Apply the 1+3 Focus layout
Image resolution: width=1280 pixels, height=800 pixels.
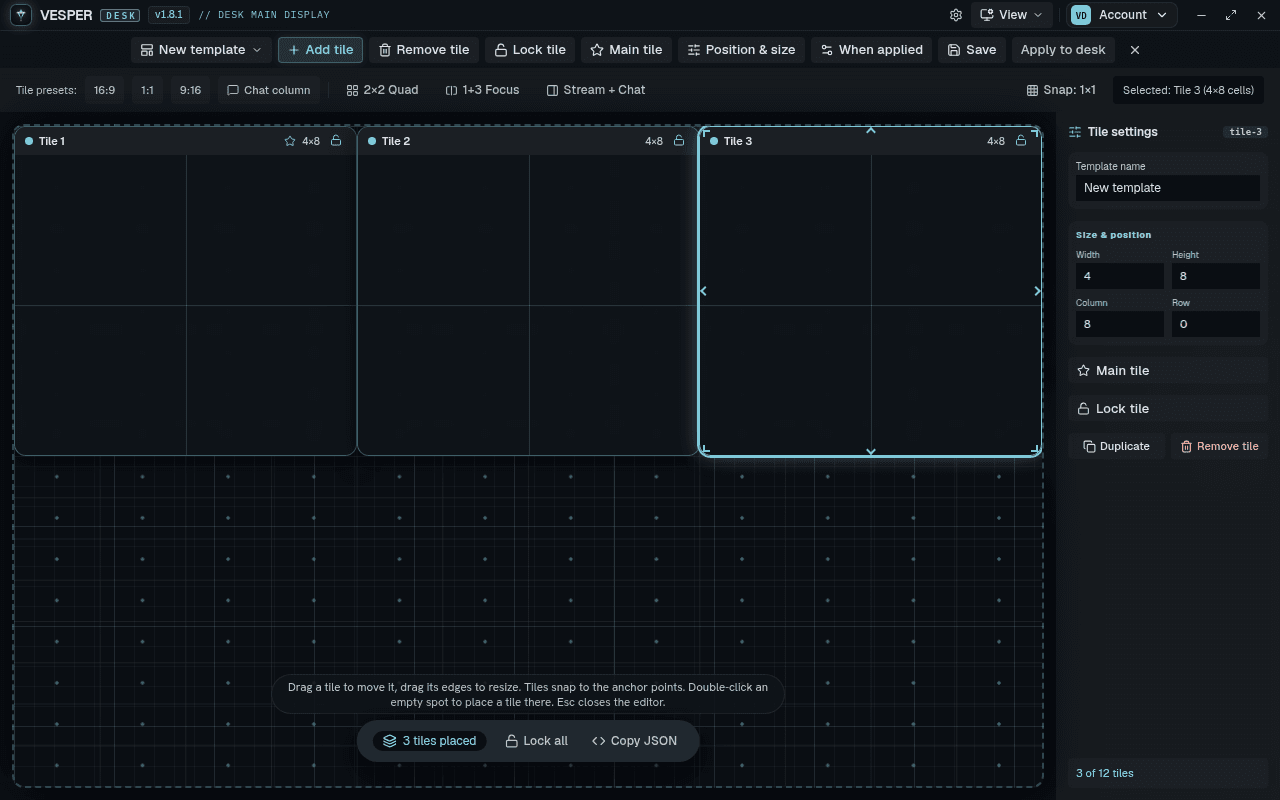[x=482, y=90]
